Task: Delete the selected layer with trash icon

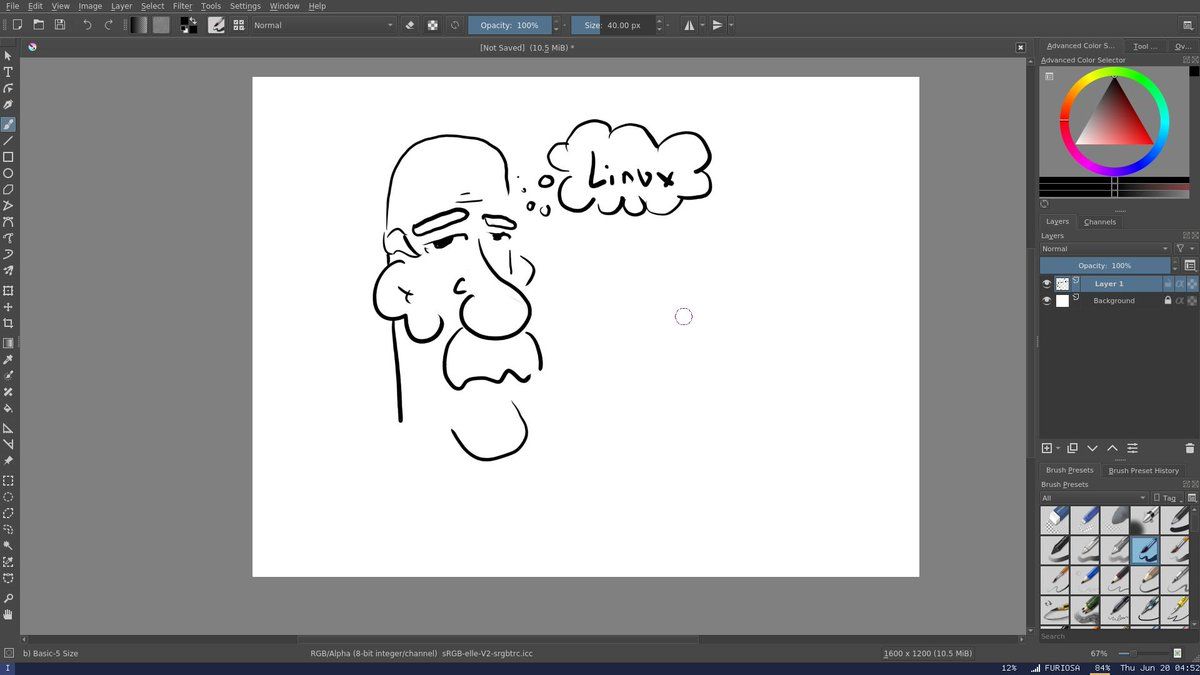Action: point(1190,449)
